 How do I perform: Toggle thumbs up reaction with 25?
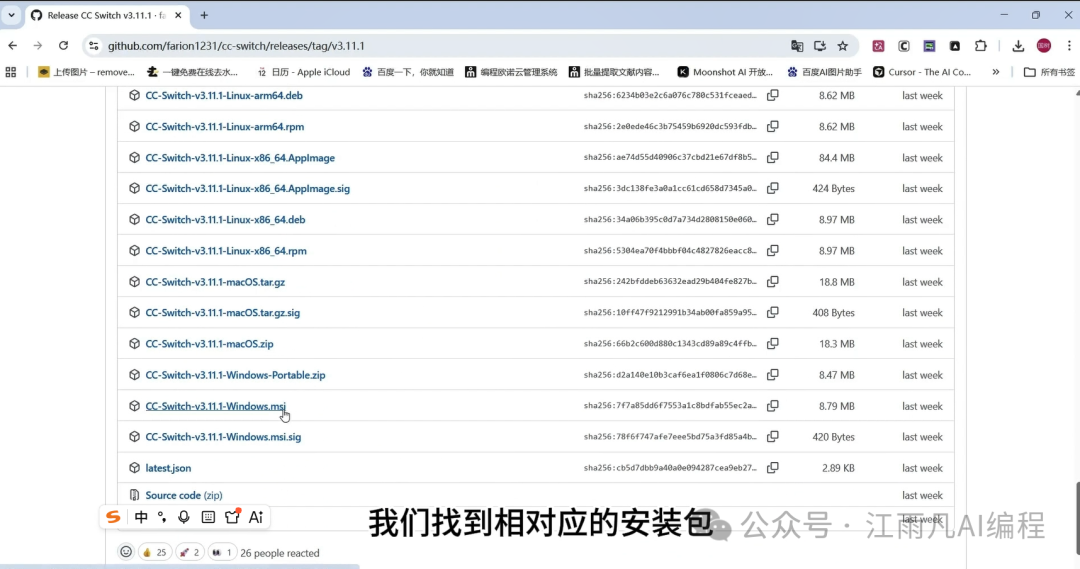(x=154, y=552)
